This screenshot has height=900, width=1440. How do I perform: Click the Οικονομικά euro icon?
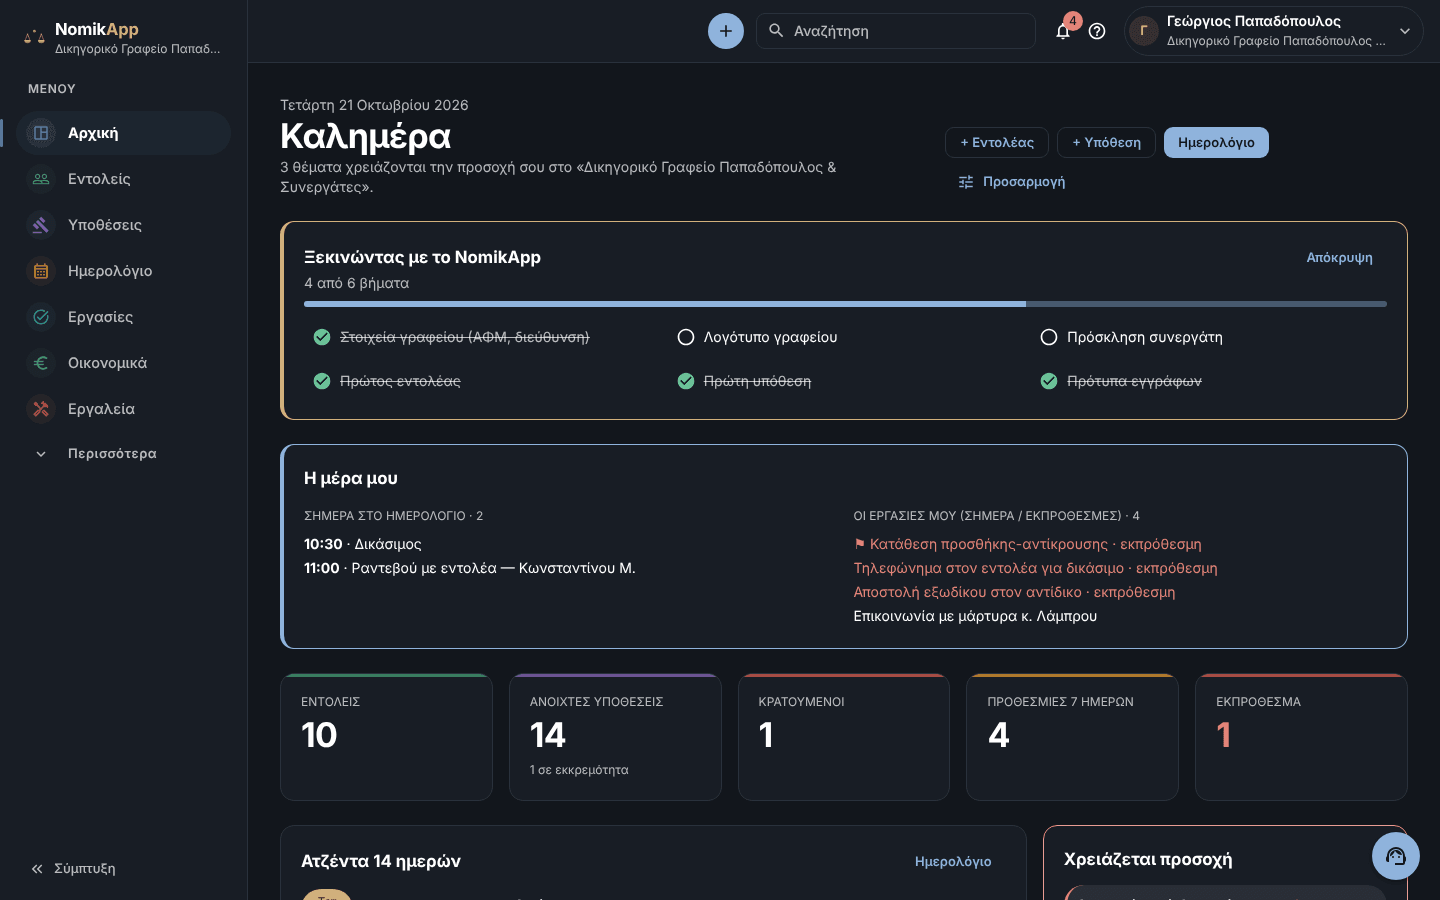click(41, 363)
